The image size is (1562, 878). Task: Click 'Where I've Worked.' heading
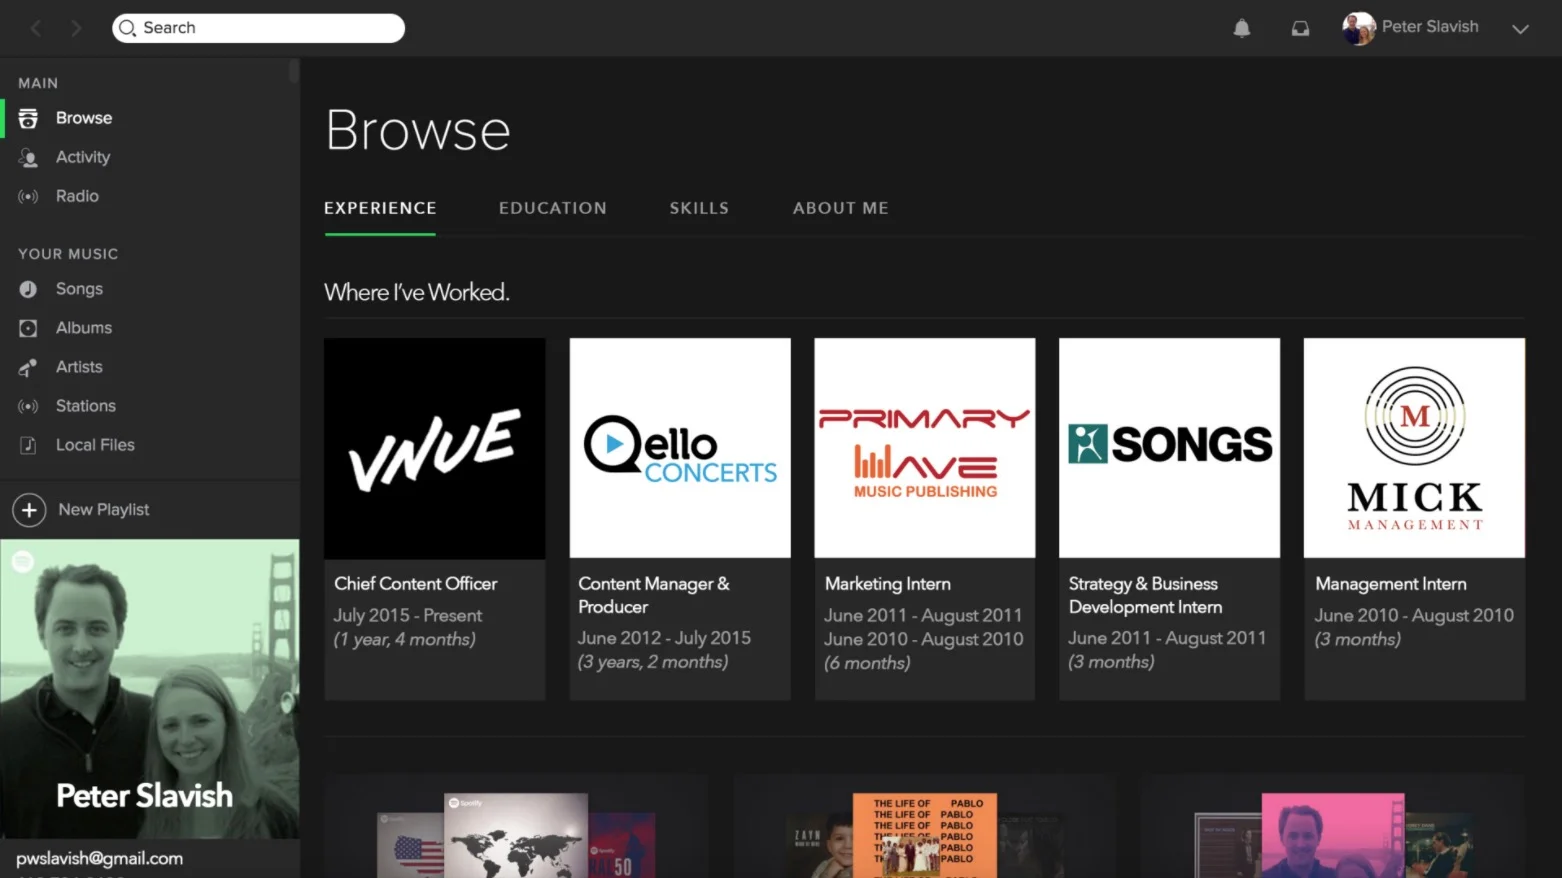tap(417, 292)
